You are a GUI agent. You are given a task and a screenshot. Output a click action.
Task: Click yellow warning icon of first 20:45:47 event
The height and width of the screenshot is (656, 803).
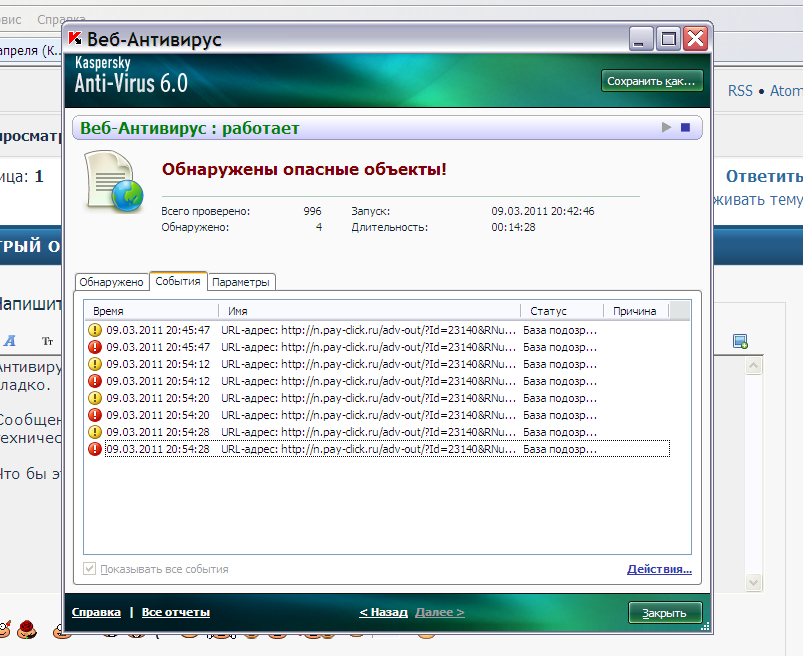pos(95,330)
